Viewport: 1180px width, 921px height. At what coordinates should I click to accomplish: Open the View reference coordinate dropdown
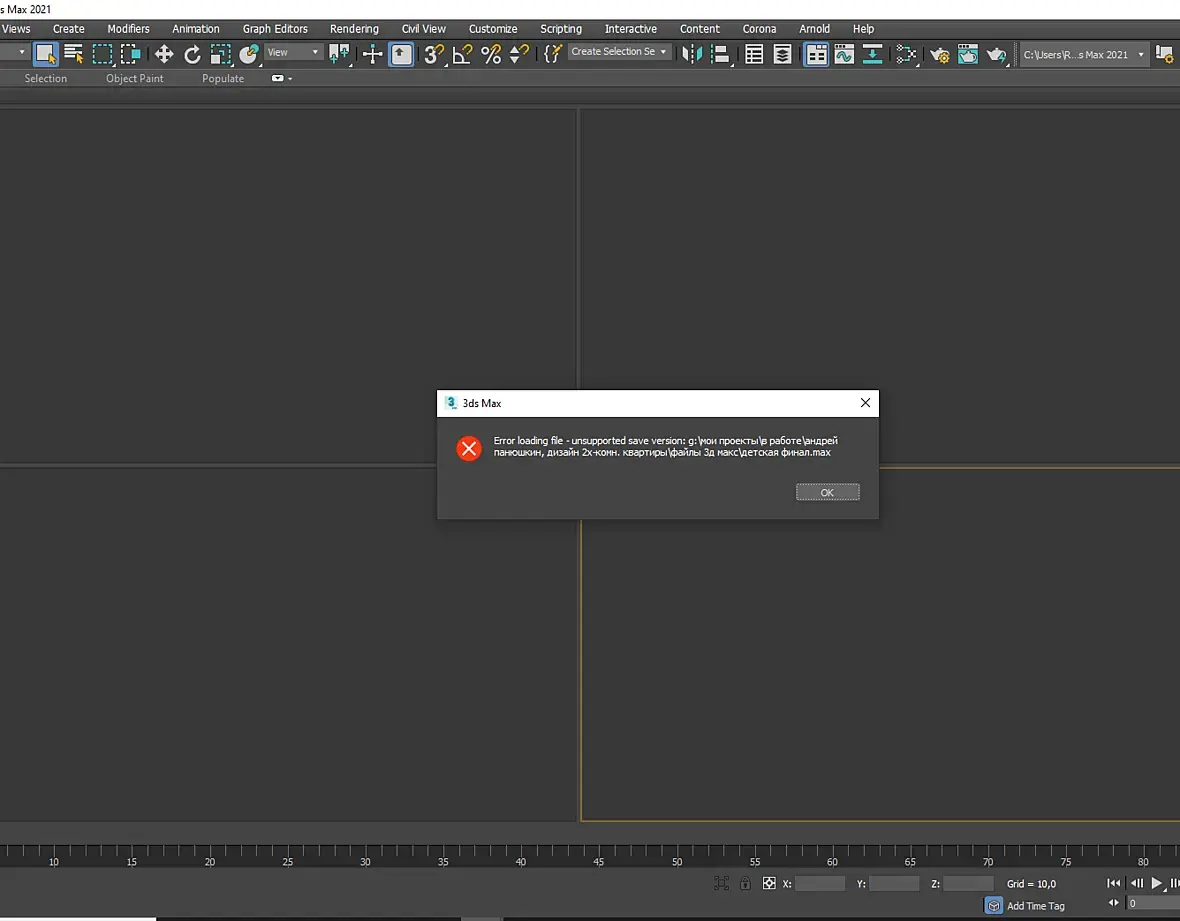pyautogui.click(x=293, y=53)
